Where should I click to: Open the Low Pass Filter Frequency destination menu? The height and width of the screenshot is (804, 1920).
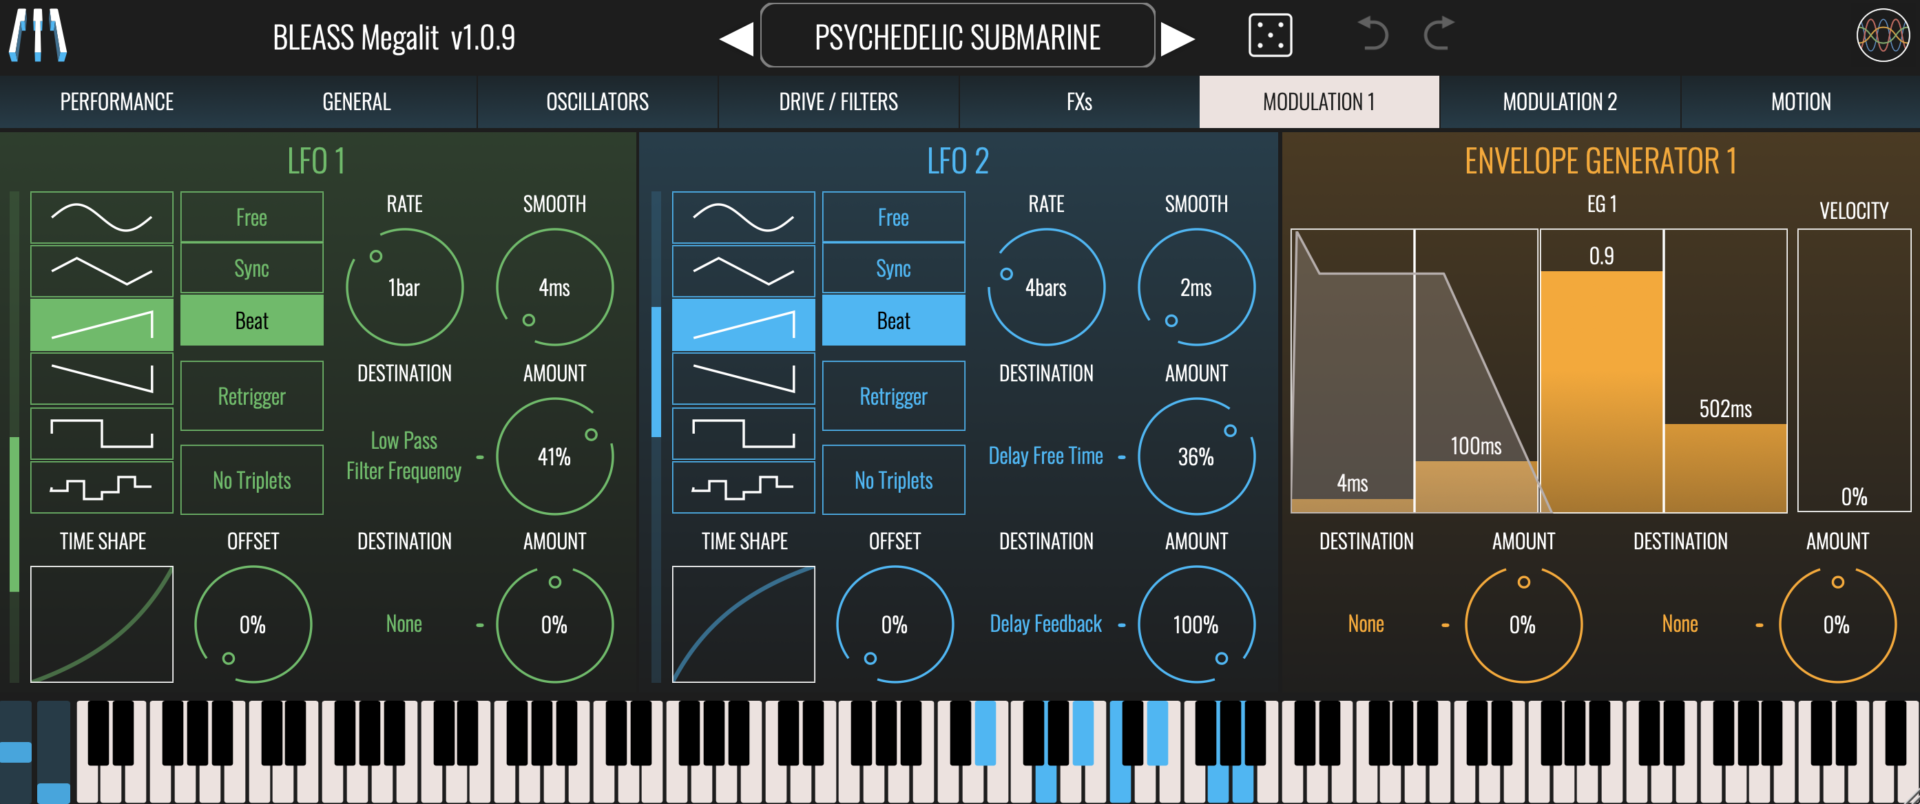tap(404, 456)
